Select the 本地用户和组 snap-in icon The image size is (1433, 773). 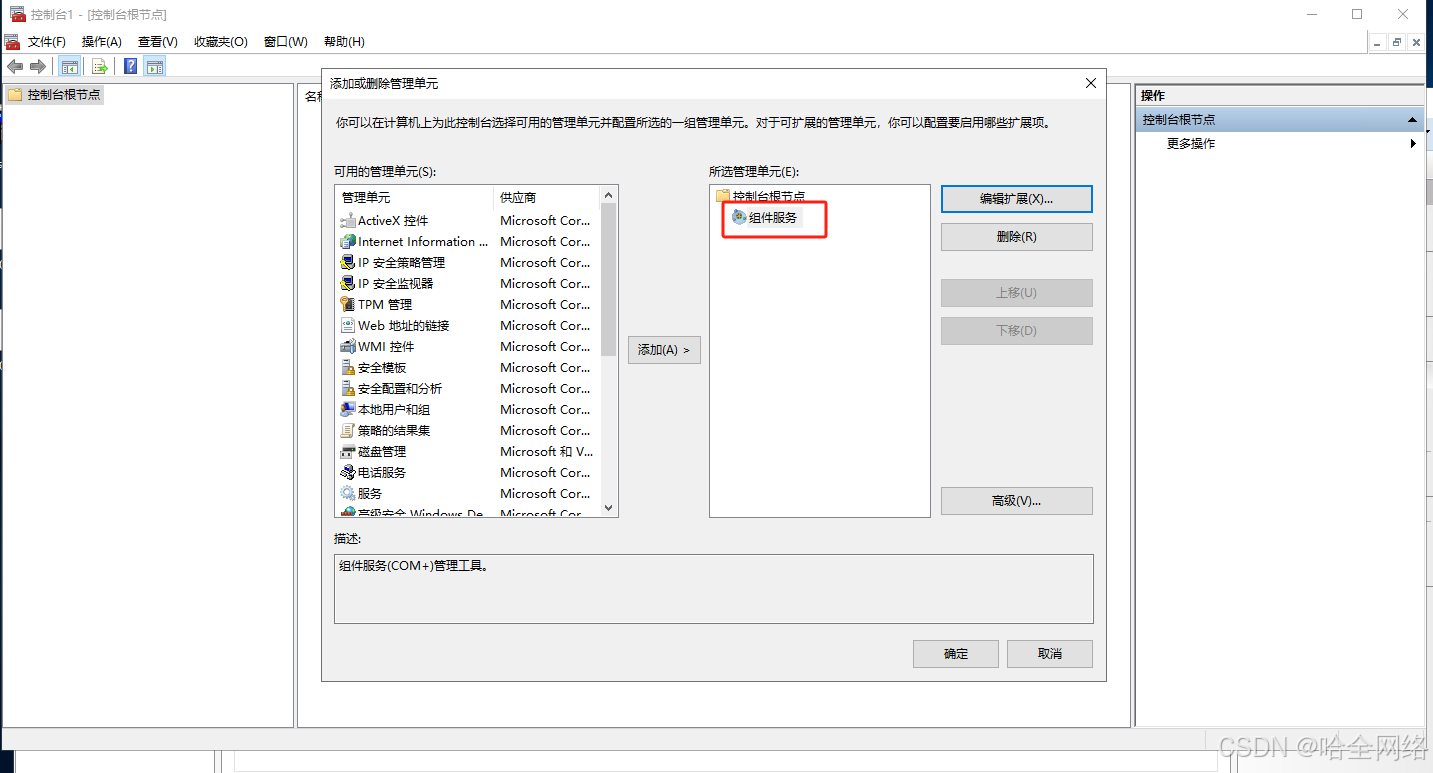click(348, 410)
